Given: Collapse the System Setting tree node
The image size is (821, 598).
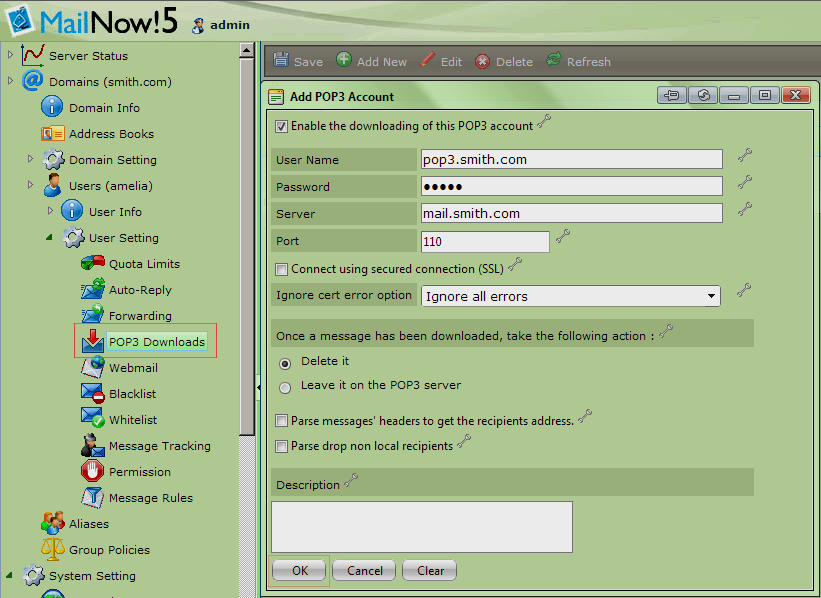Looking at the screenshot, I should (9, 575).
